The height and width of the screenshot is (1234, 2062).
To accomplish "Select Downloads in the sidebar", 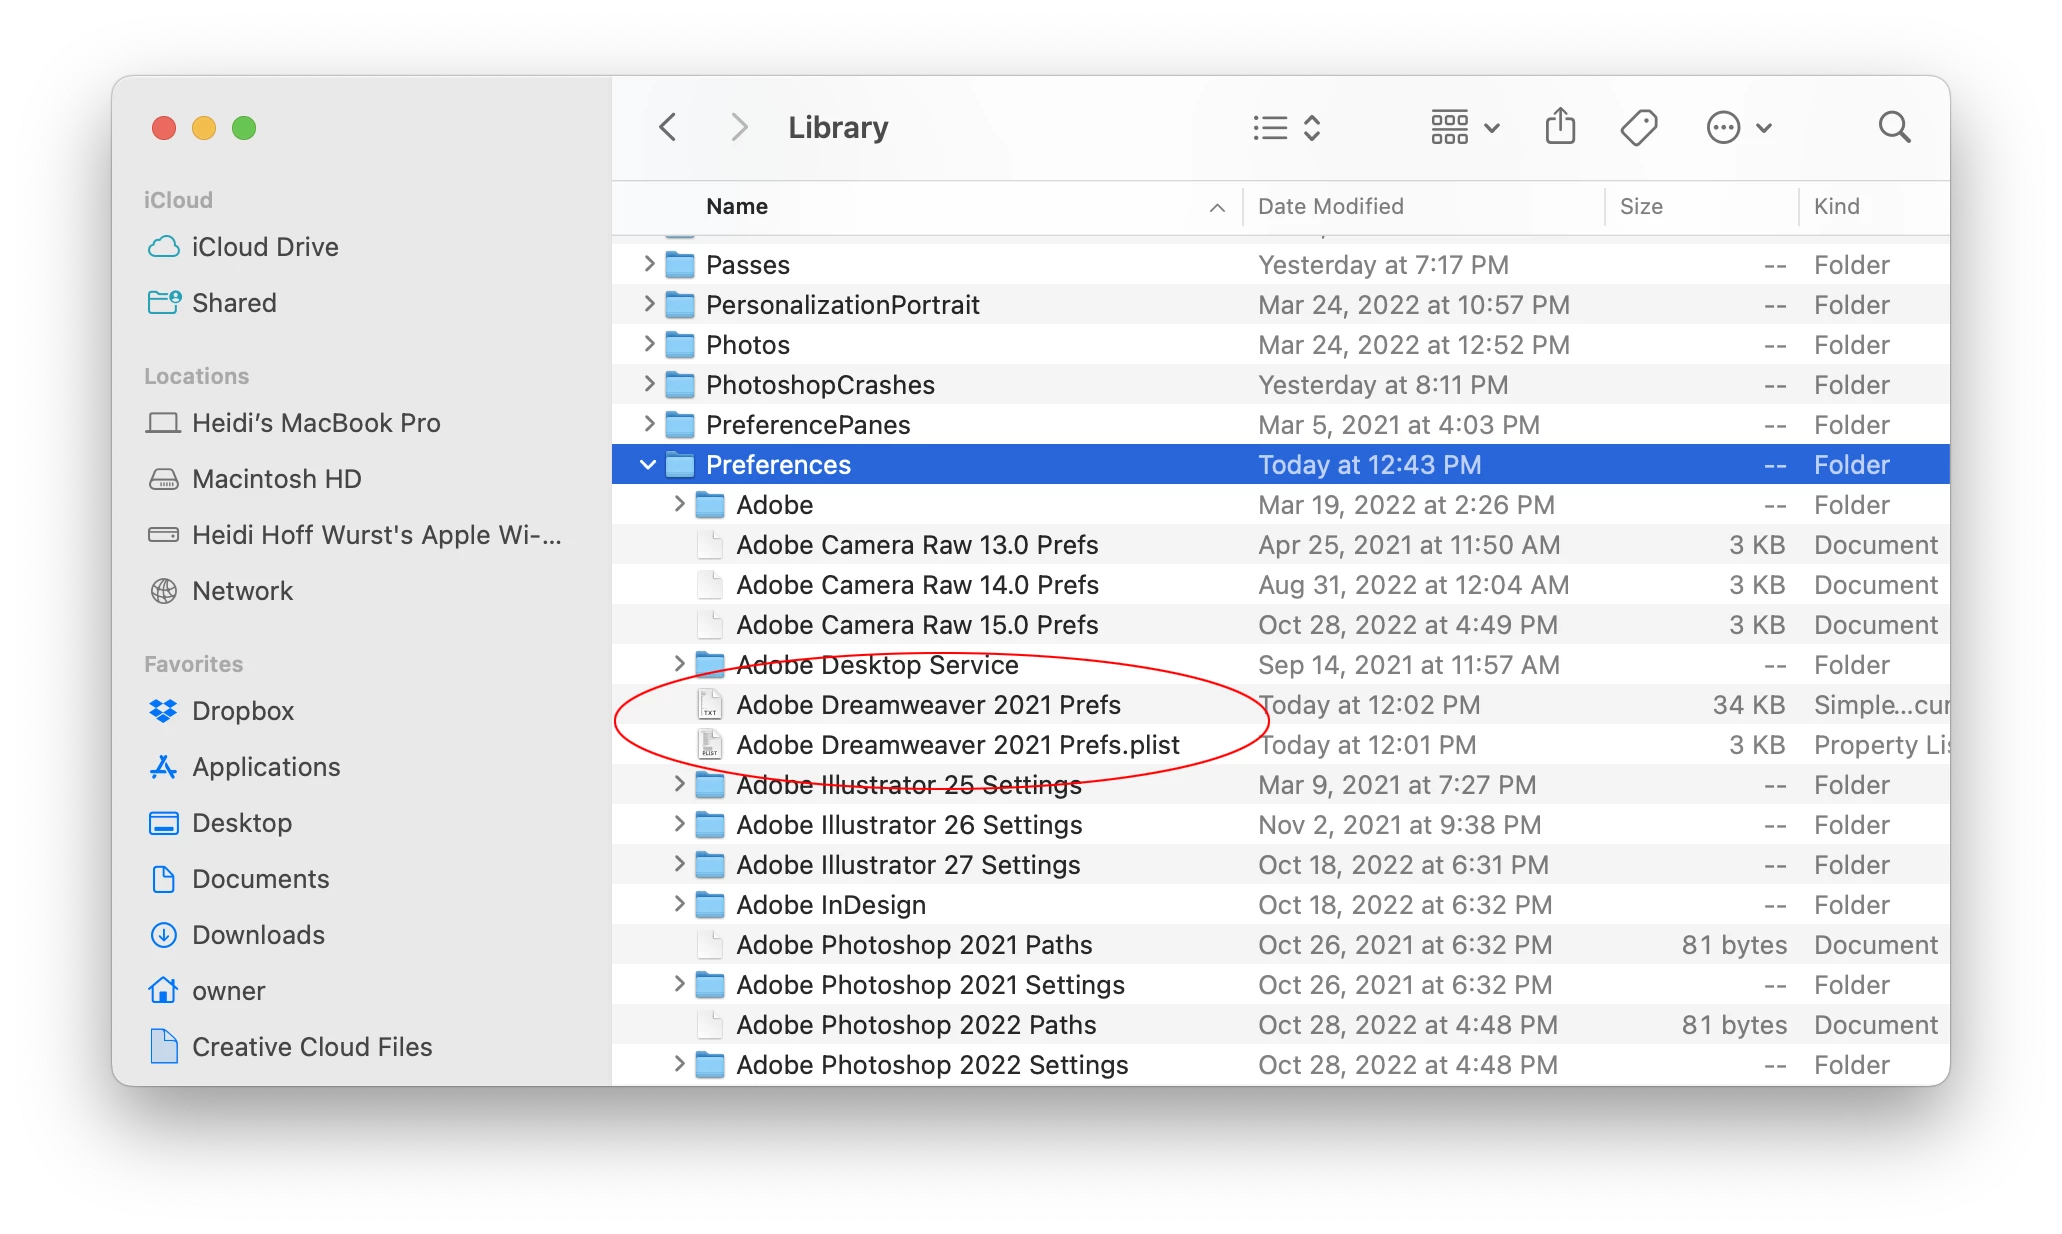I will (257, 935).
